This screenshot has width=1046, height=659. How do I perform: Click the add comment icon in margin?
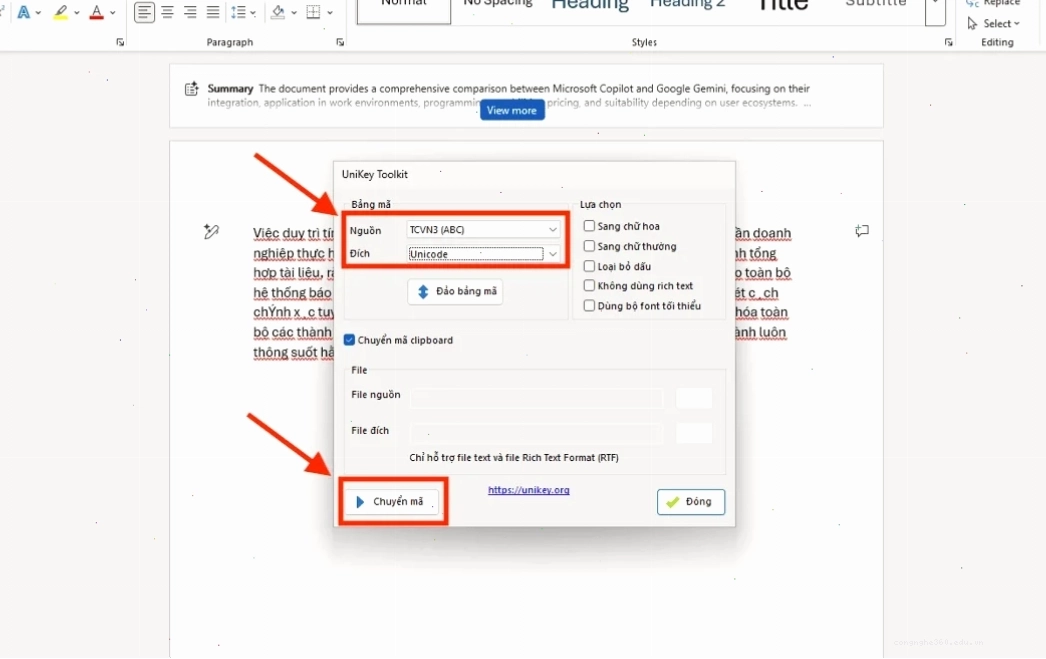click(x=862, y=231)
